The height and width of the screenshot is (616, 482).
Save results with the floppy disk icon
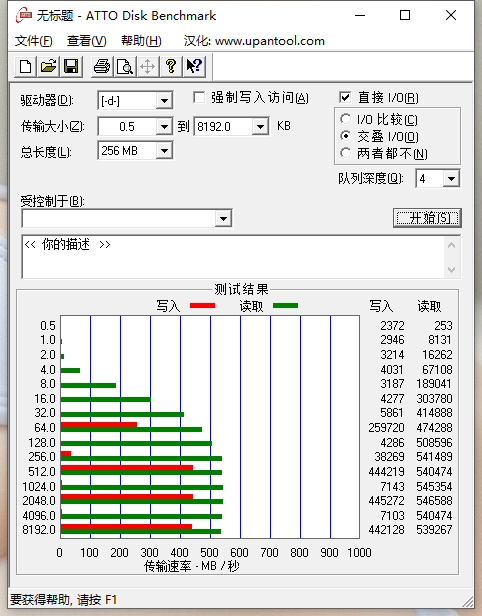(x=71, y=66)
